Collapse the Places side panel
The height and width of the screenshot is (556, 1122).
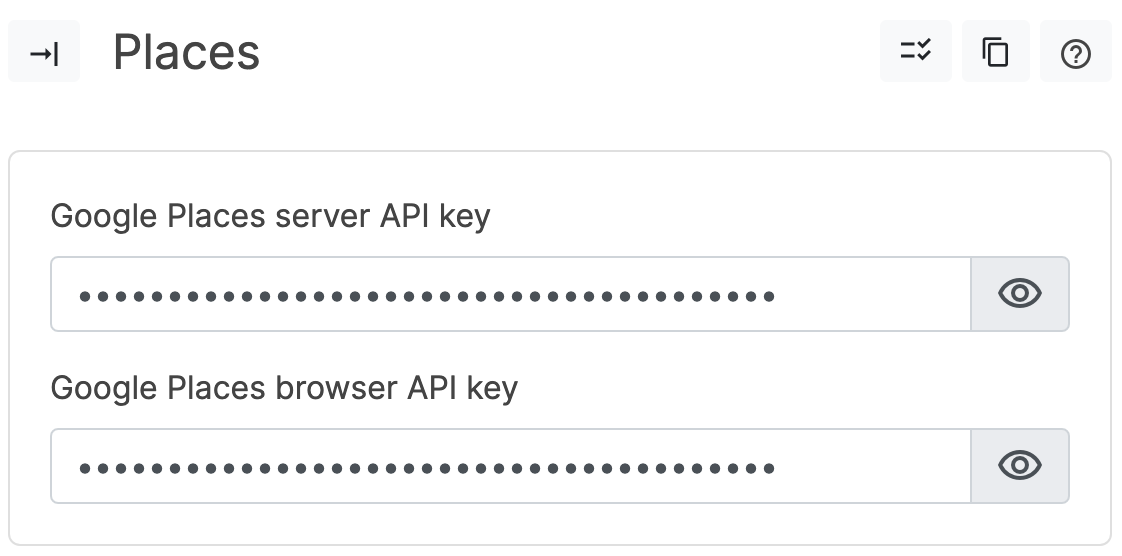(x=44, y=54)
